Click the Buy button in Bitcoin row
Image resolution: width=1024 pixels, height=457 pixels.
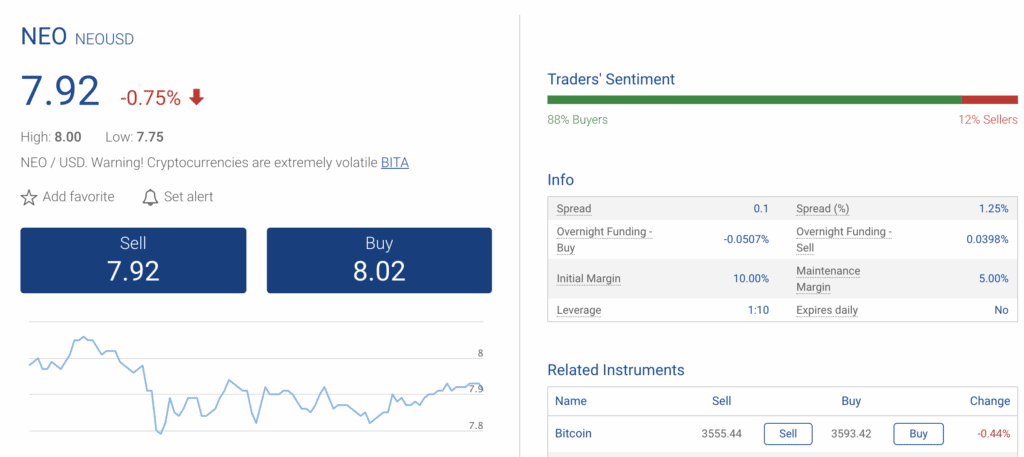[918, 433]
